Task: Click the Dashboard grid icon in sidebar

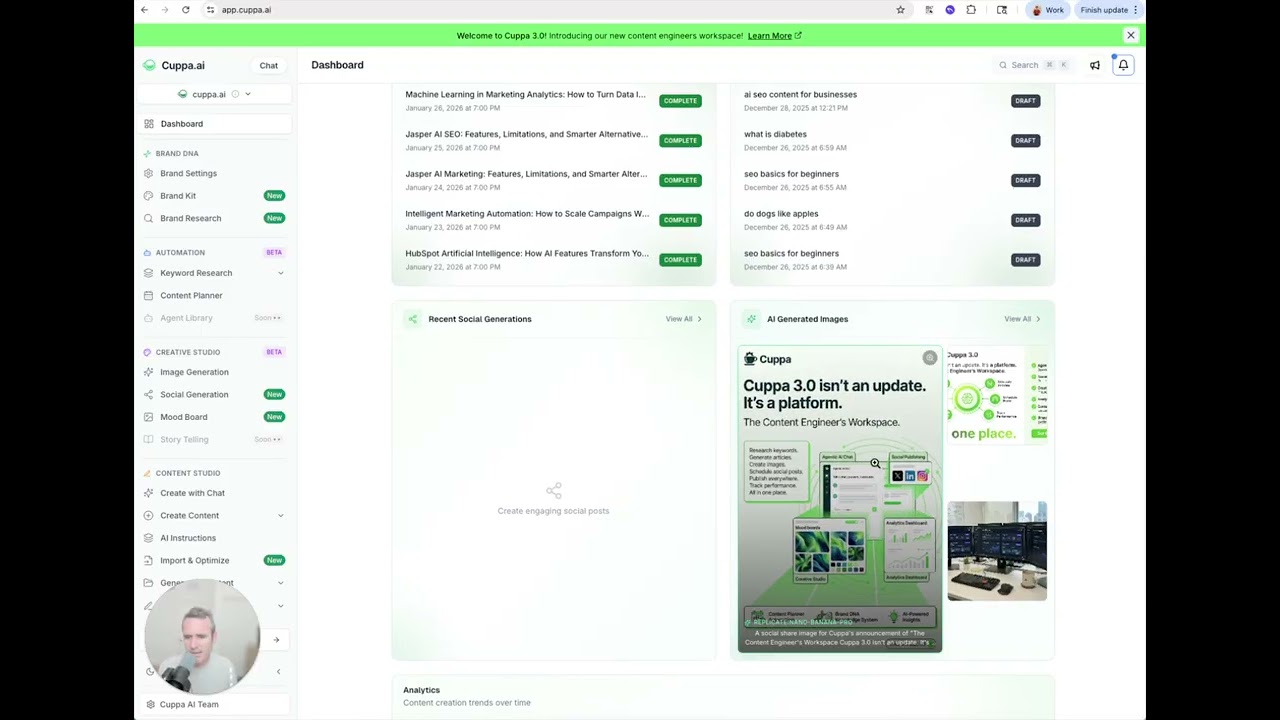Action: click(x=149, y=124)
